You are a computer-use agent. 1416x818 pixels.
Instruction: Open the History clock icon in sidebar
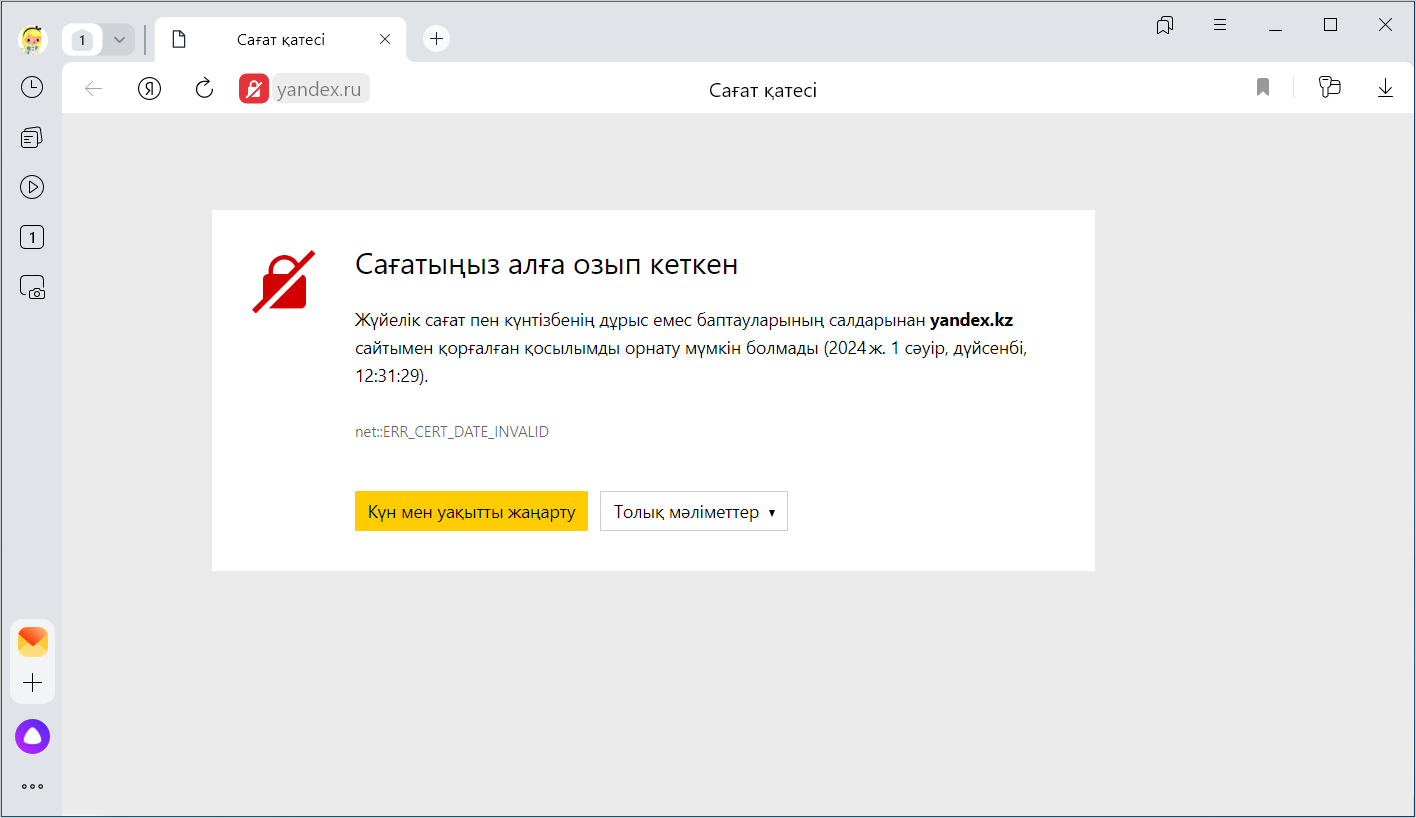[32, 87]
